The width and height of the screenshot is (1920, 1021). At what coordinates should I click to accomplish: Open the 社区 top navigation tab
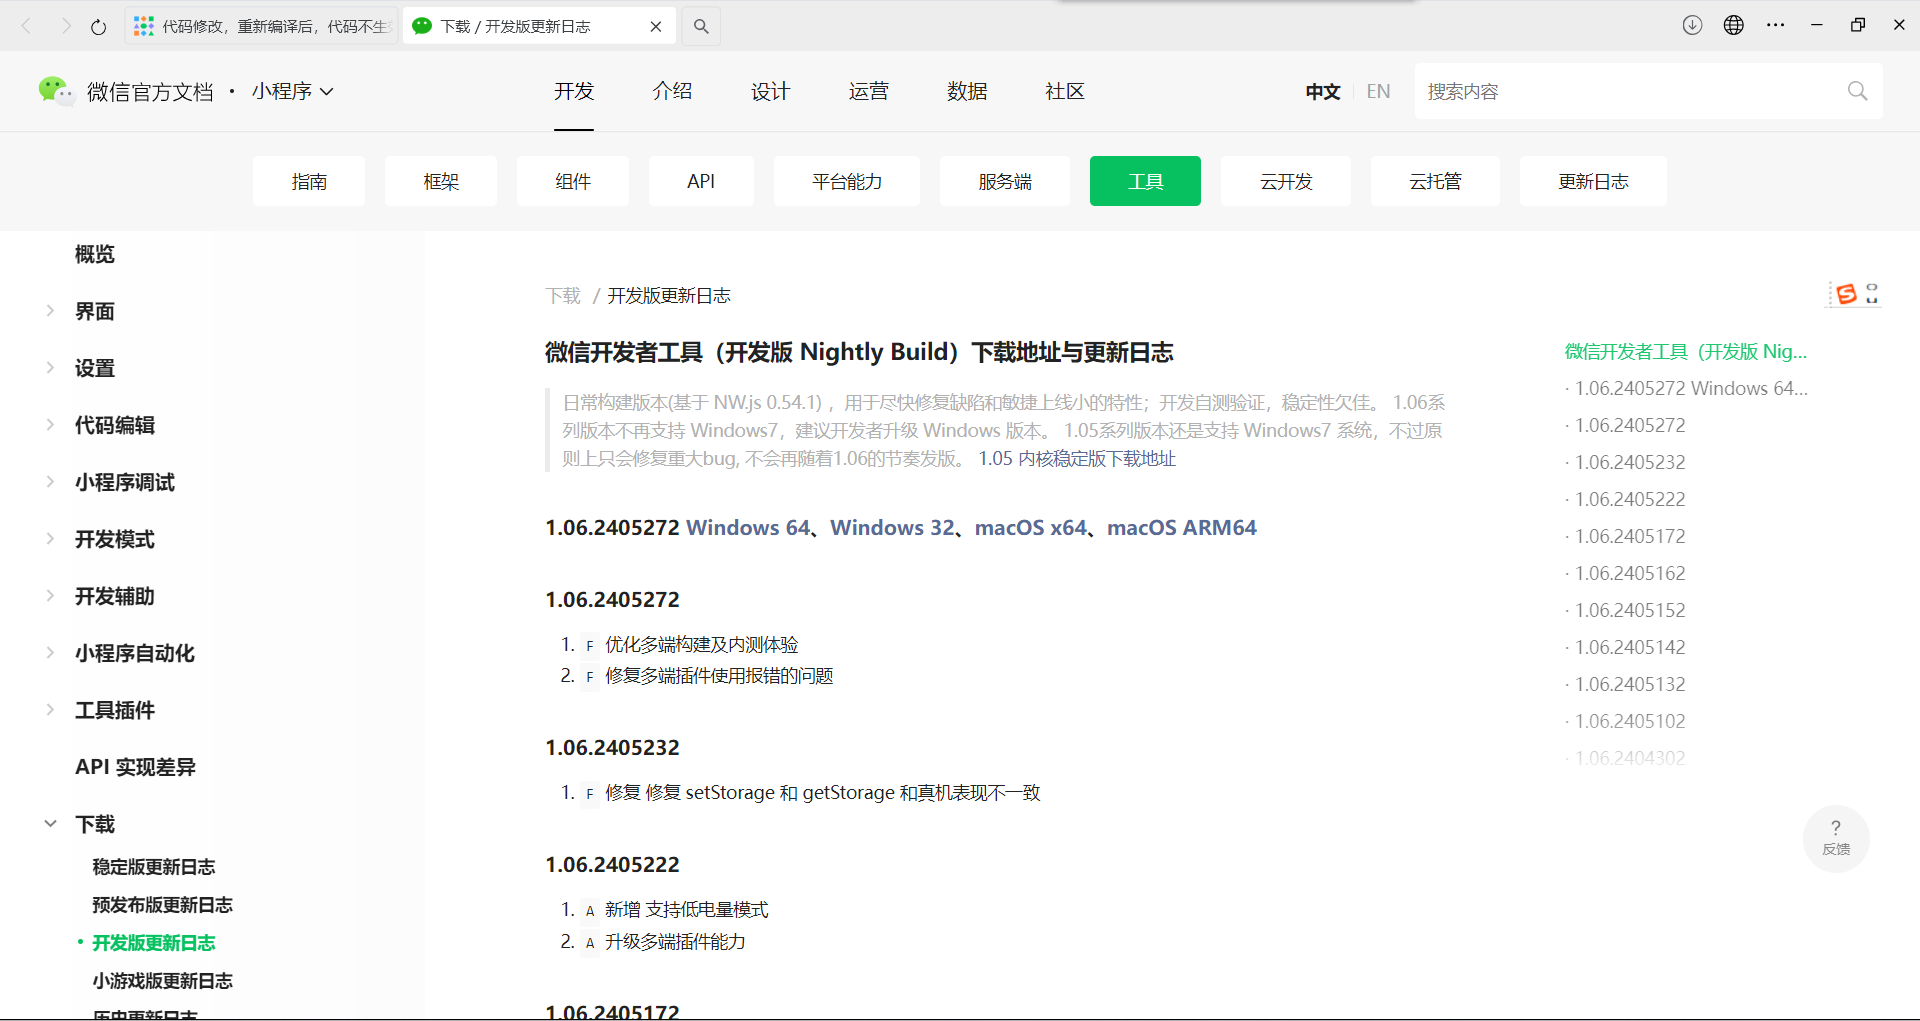[x=1065, y=91]
